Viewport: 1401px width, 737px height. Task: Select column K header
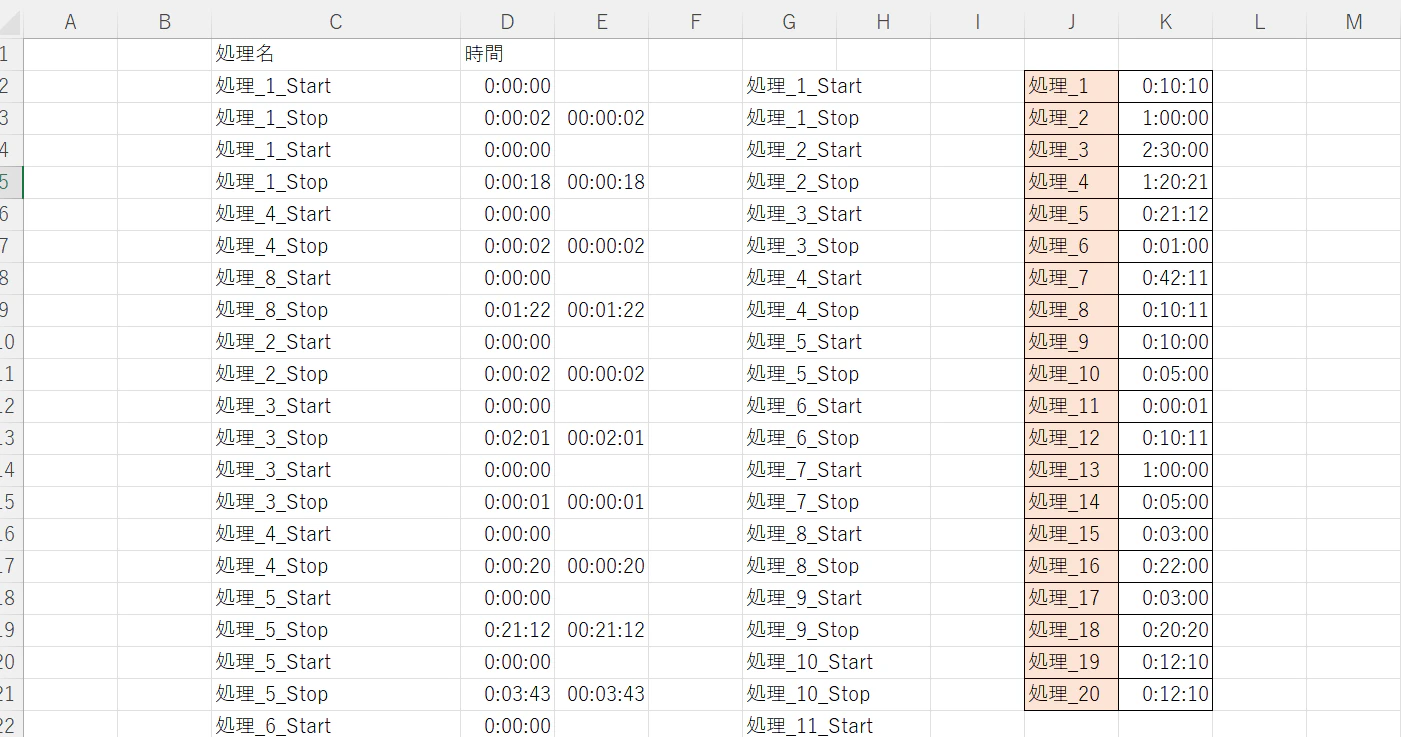coord(1165,22)
